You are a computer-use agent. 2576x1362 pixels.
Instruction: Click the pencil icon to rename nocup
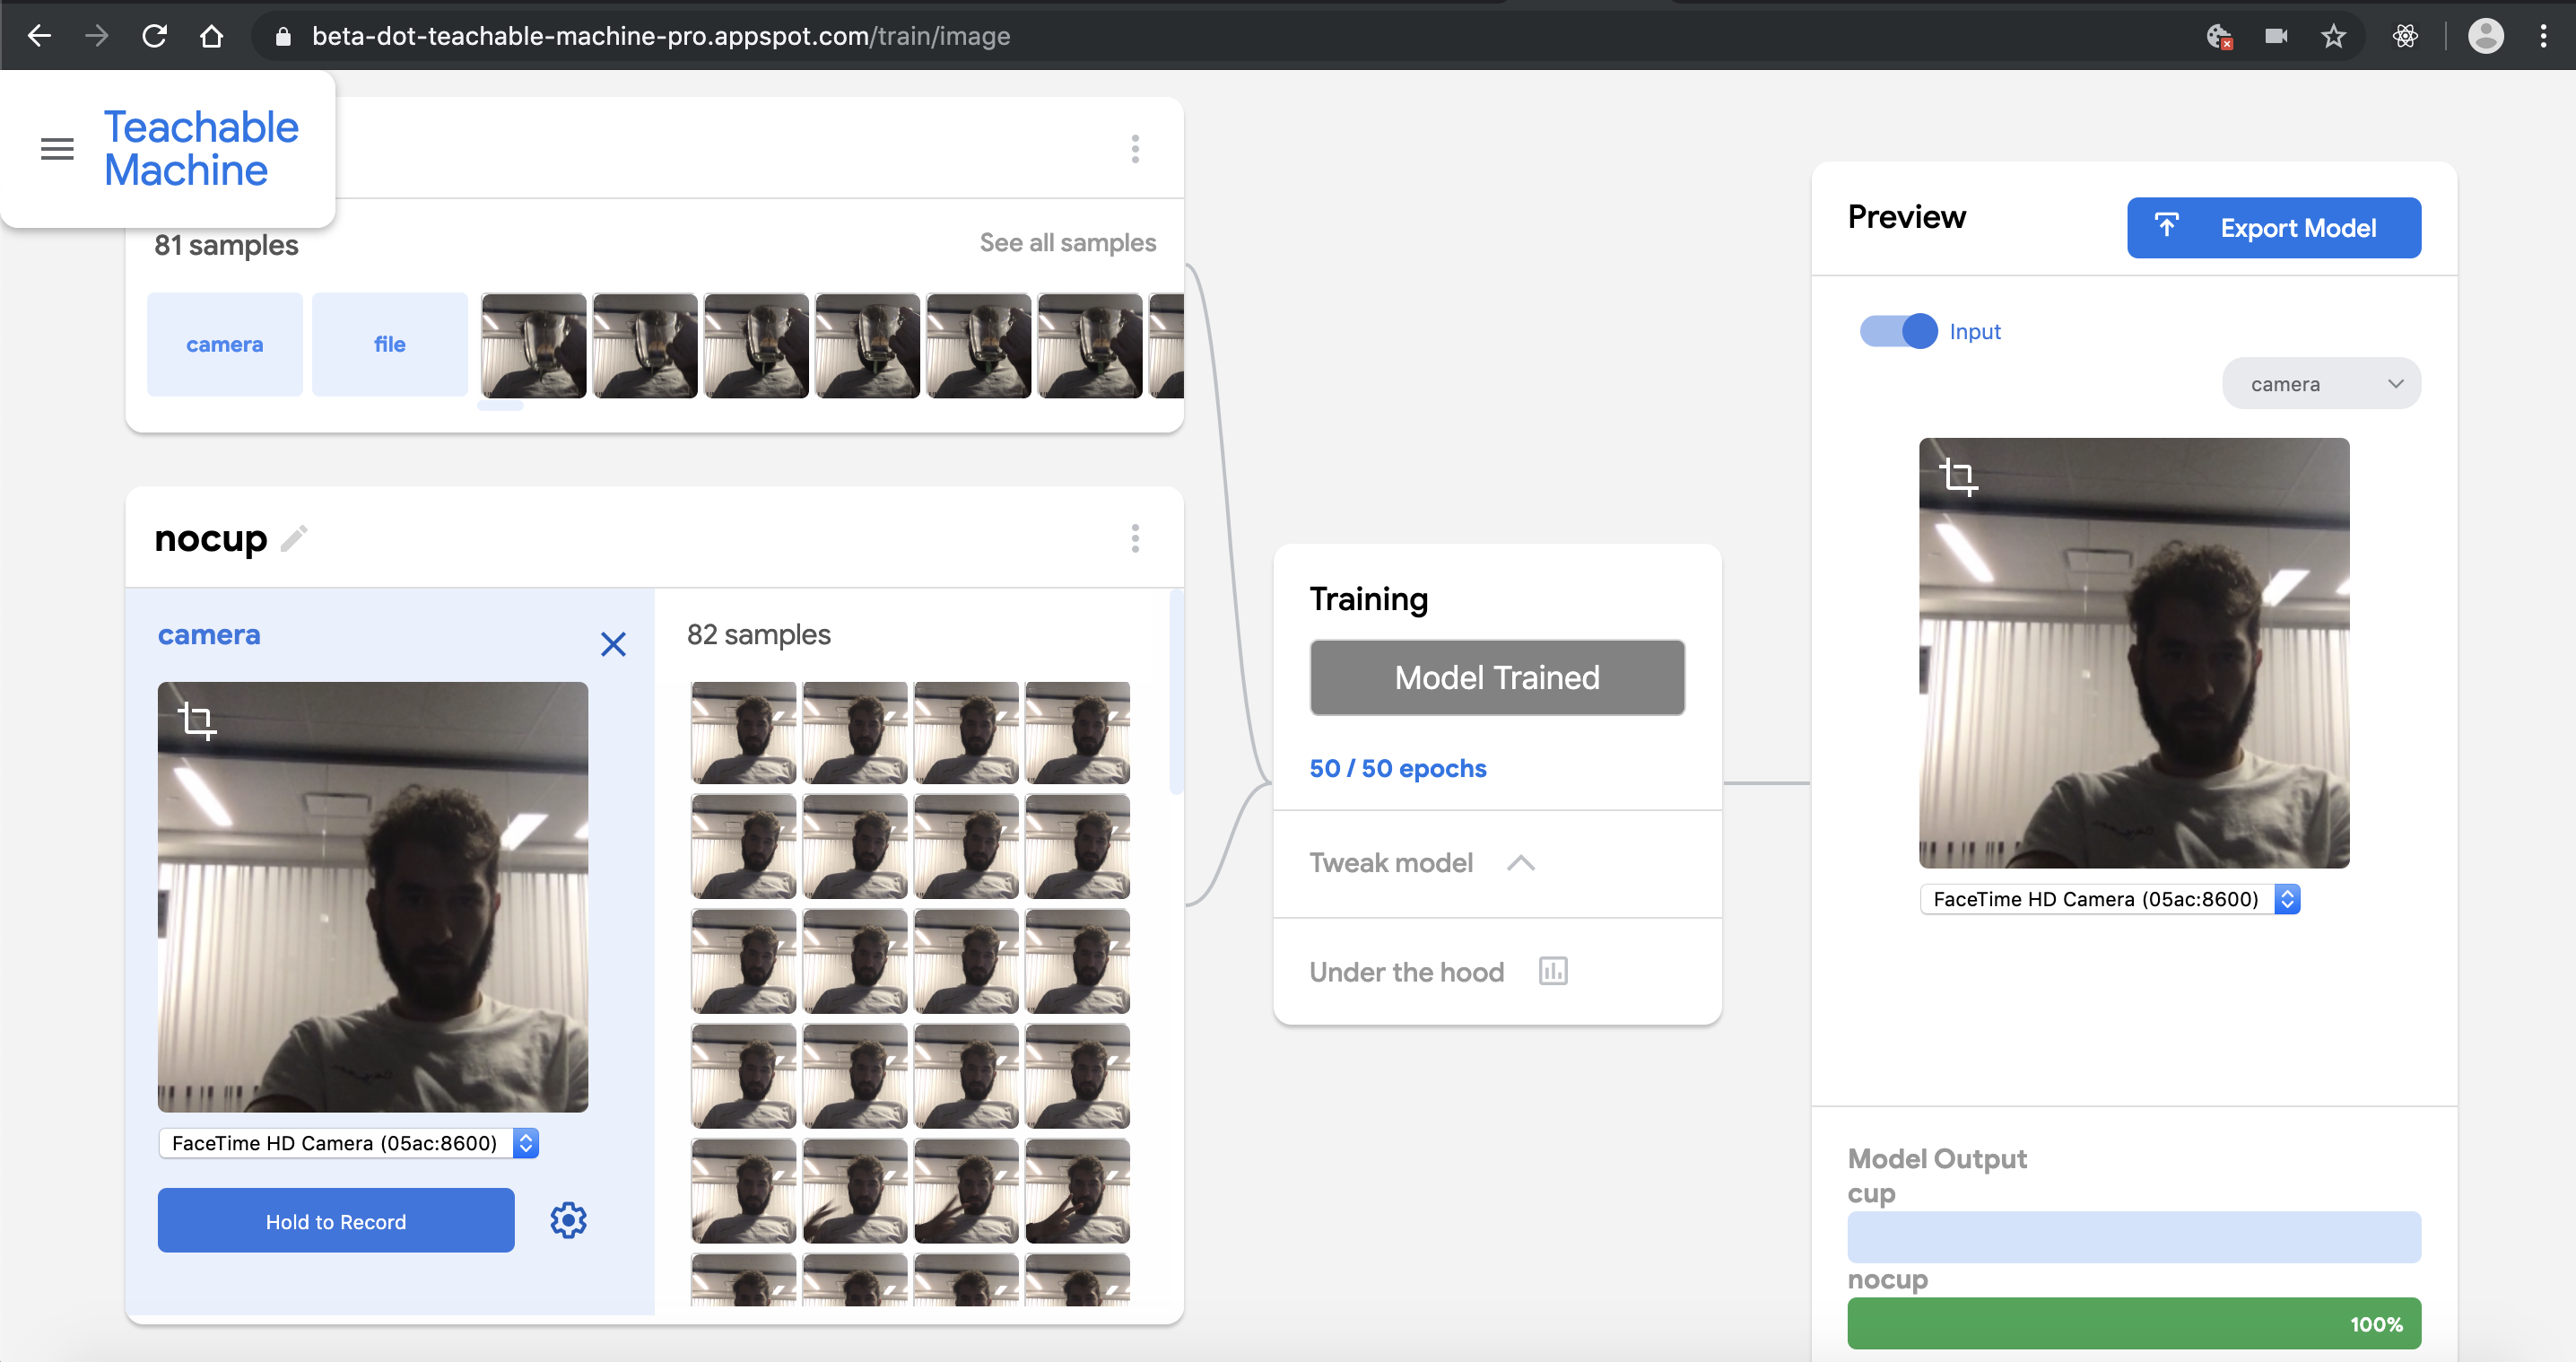click(294, 539)
